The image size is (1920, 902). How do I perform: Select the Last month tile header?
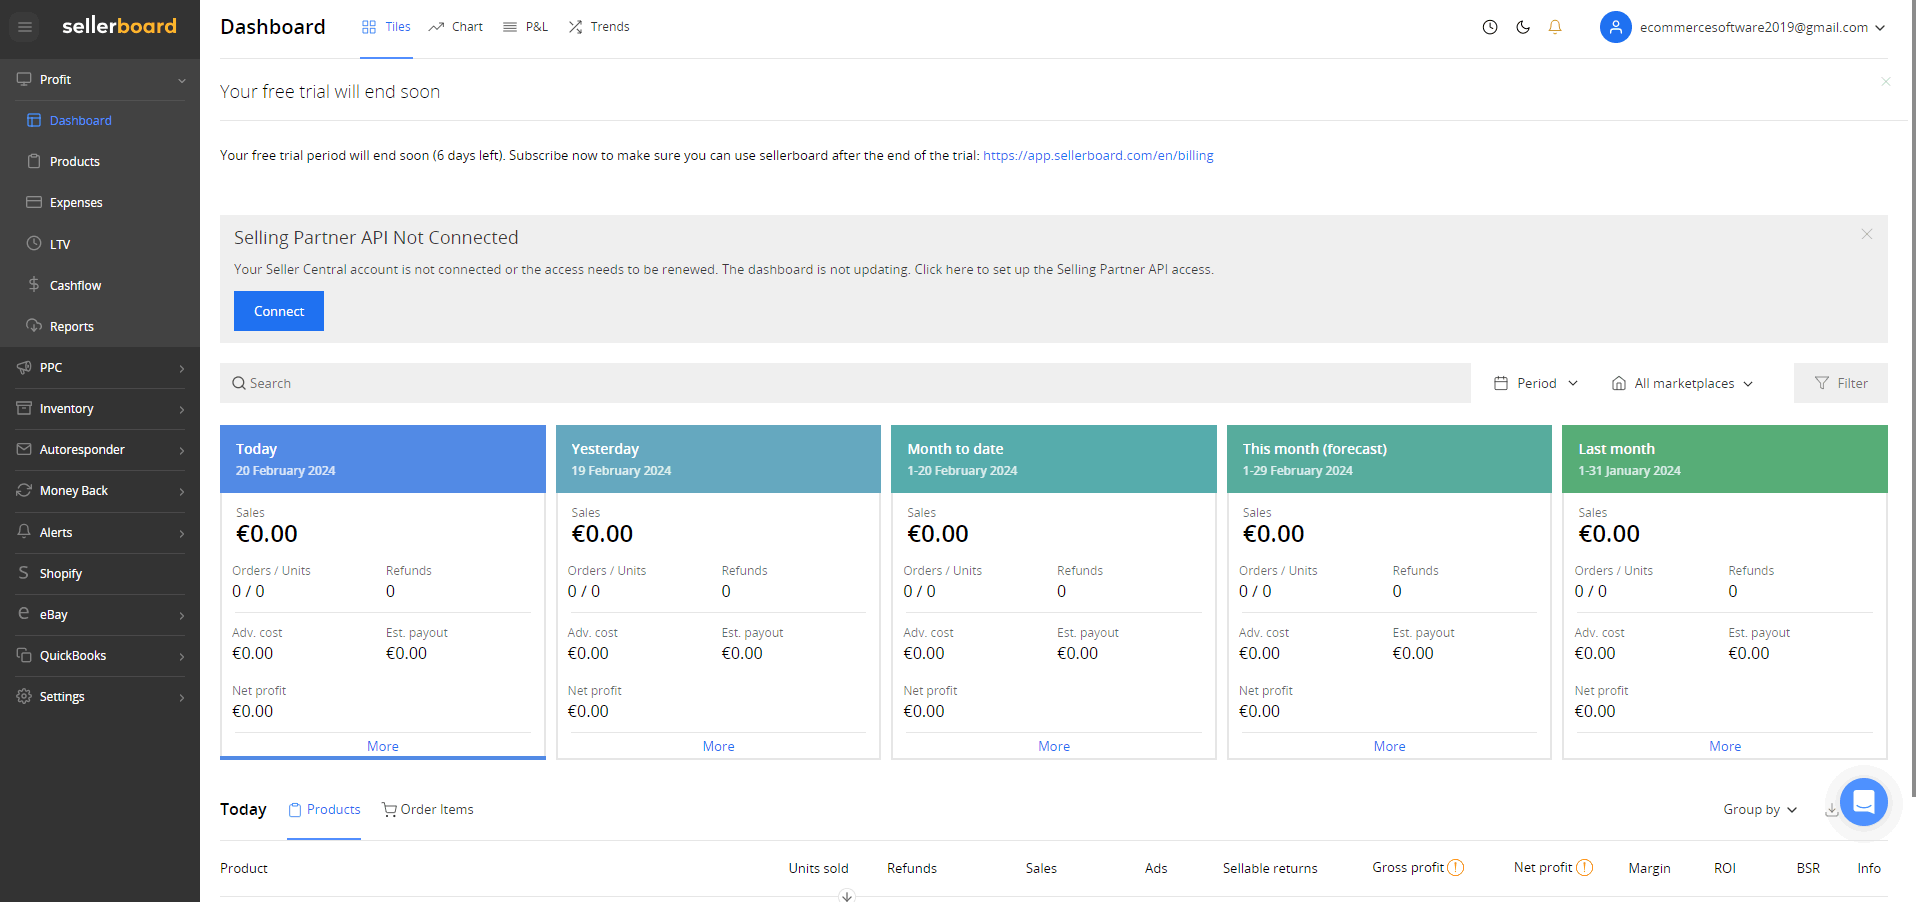[1725, 459]
